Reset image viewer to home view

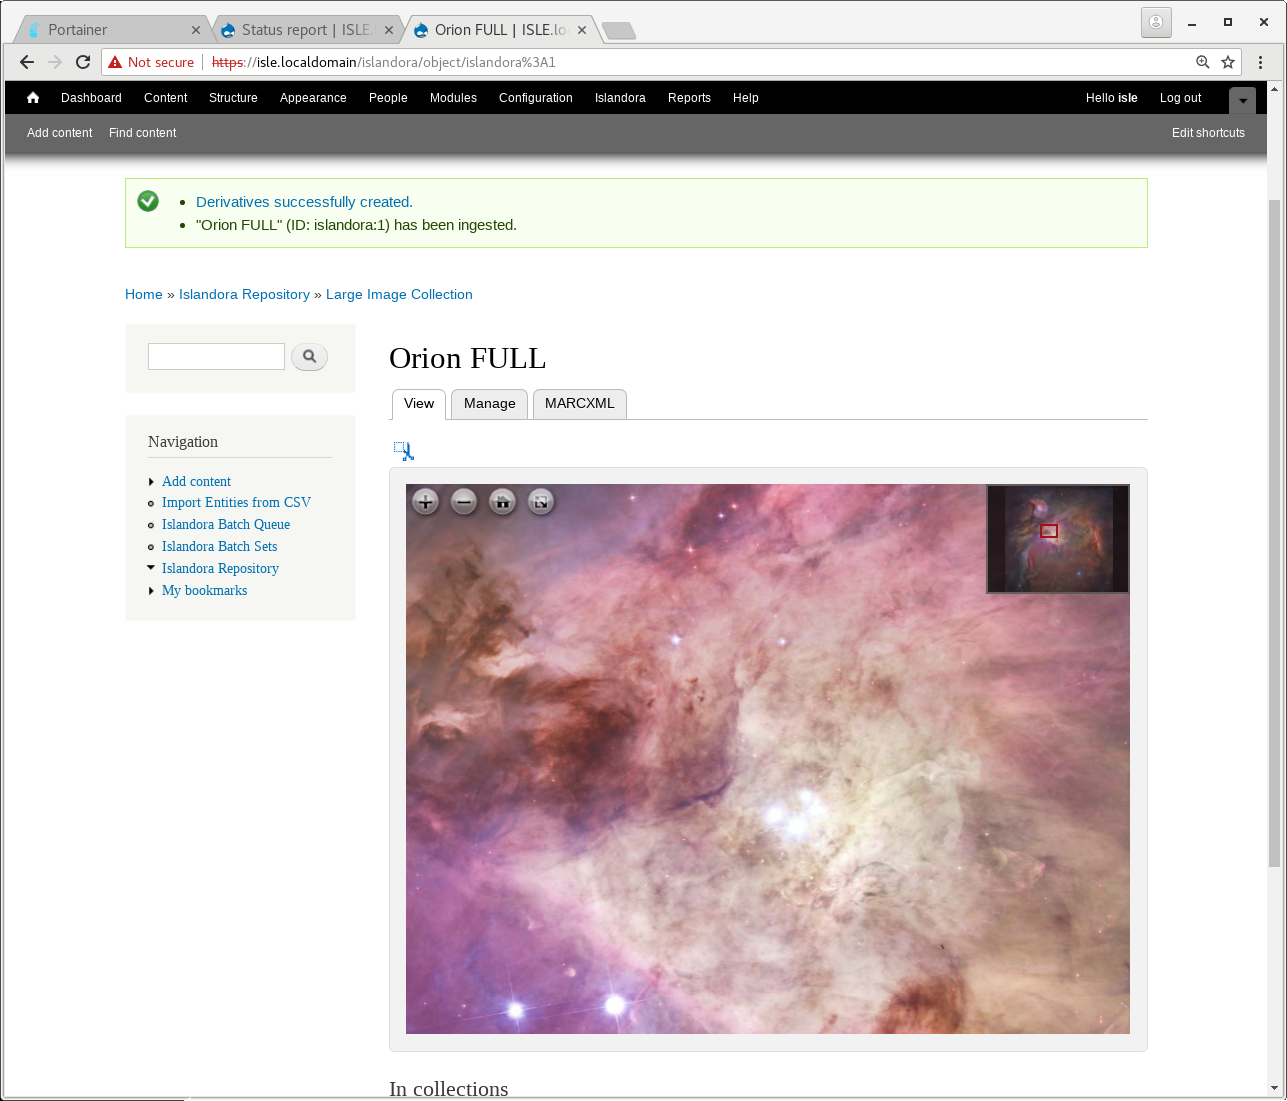point(503,502)
